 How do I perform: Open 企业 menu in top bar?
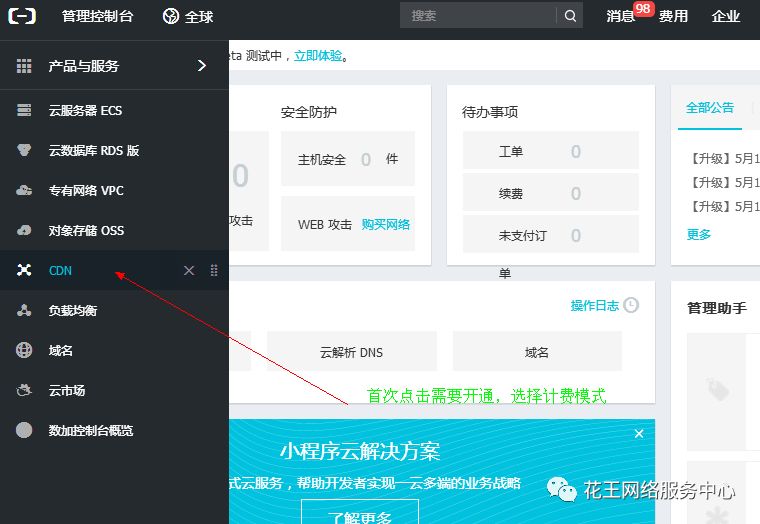point(726,16)
